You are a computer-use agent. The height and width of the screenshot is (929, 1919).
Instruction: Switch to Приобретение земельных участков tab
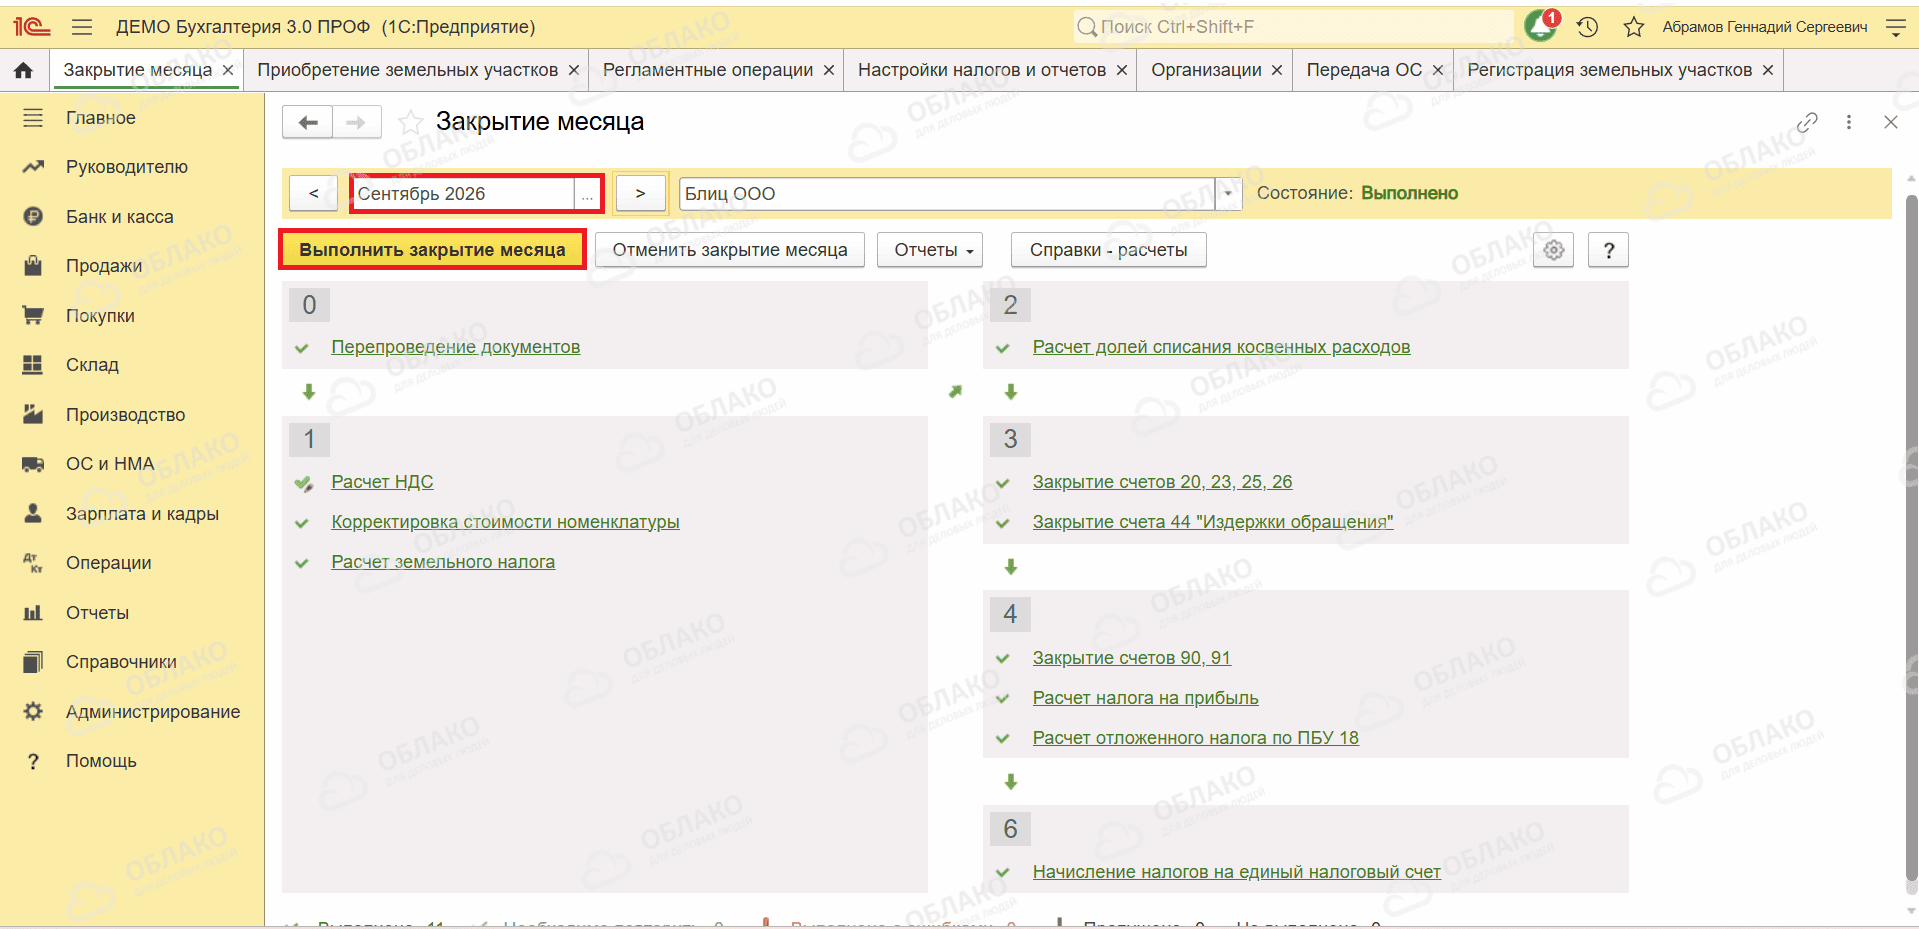pyautogui.click(x=407, y=70)
